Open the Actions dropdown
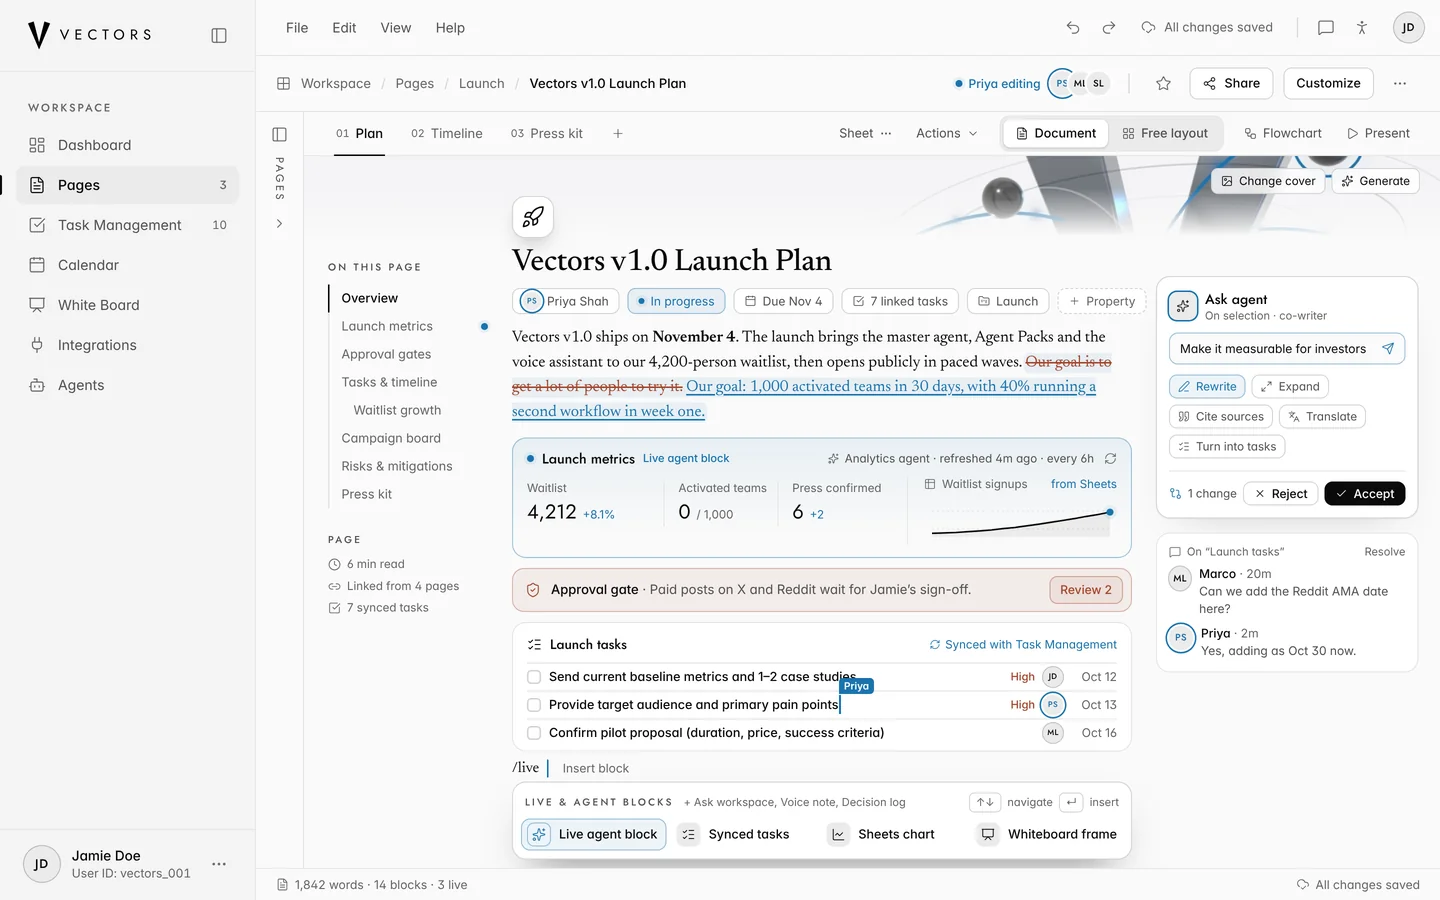The width and height of the screenshot is (1440, 900). click(x=947, y=134)
